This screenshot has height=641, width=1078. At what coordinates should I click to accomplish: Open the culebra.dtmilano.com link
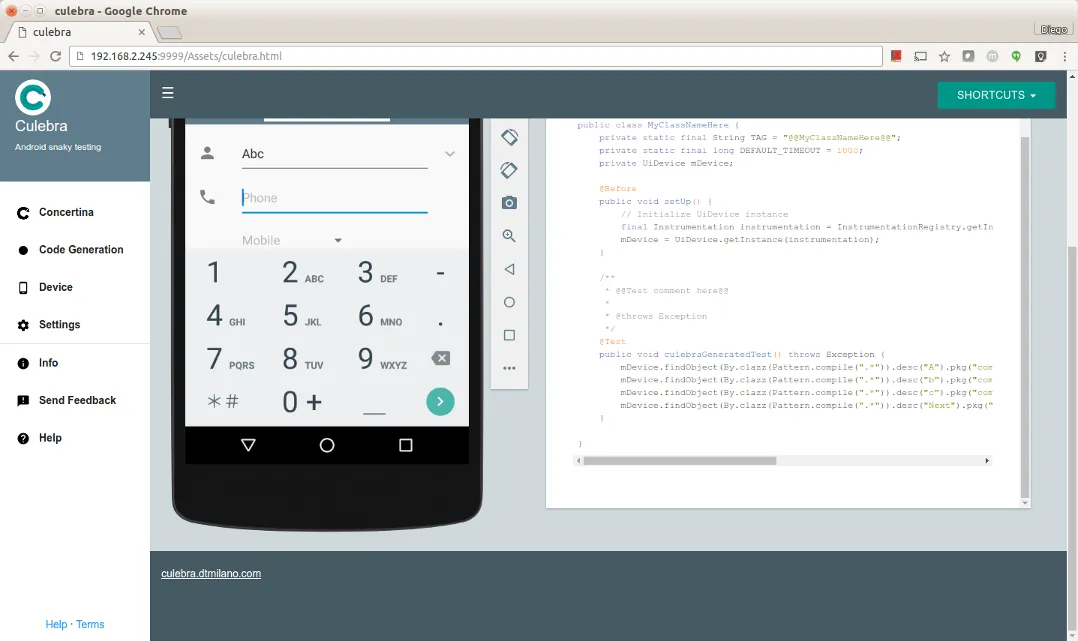click(211, 574)
